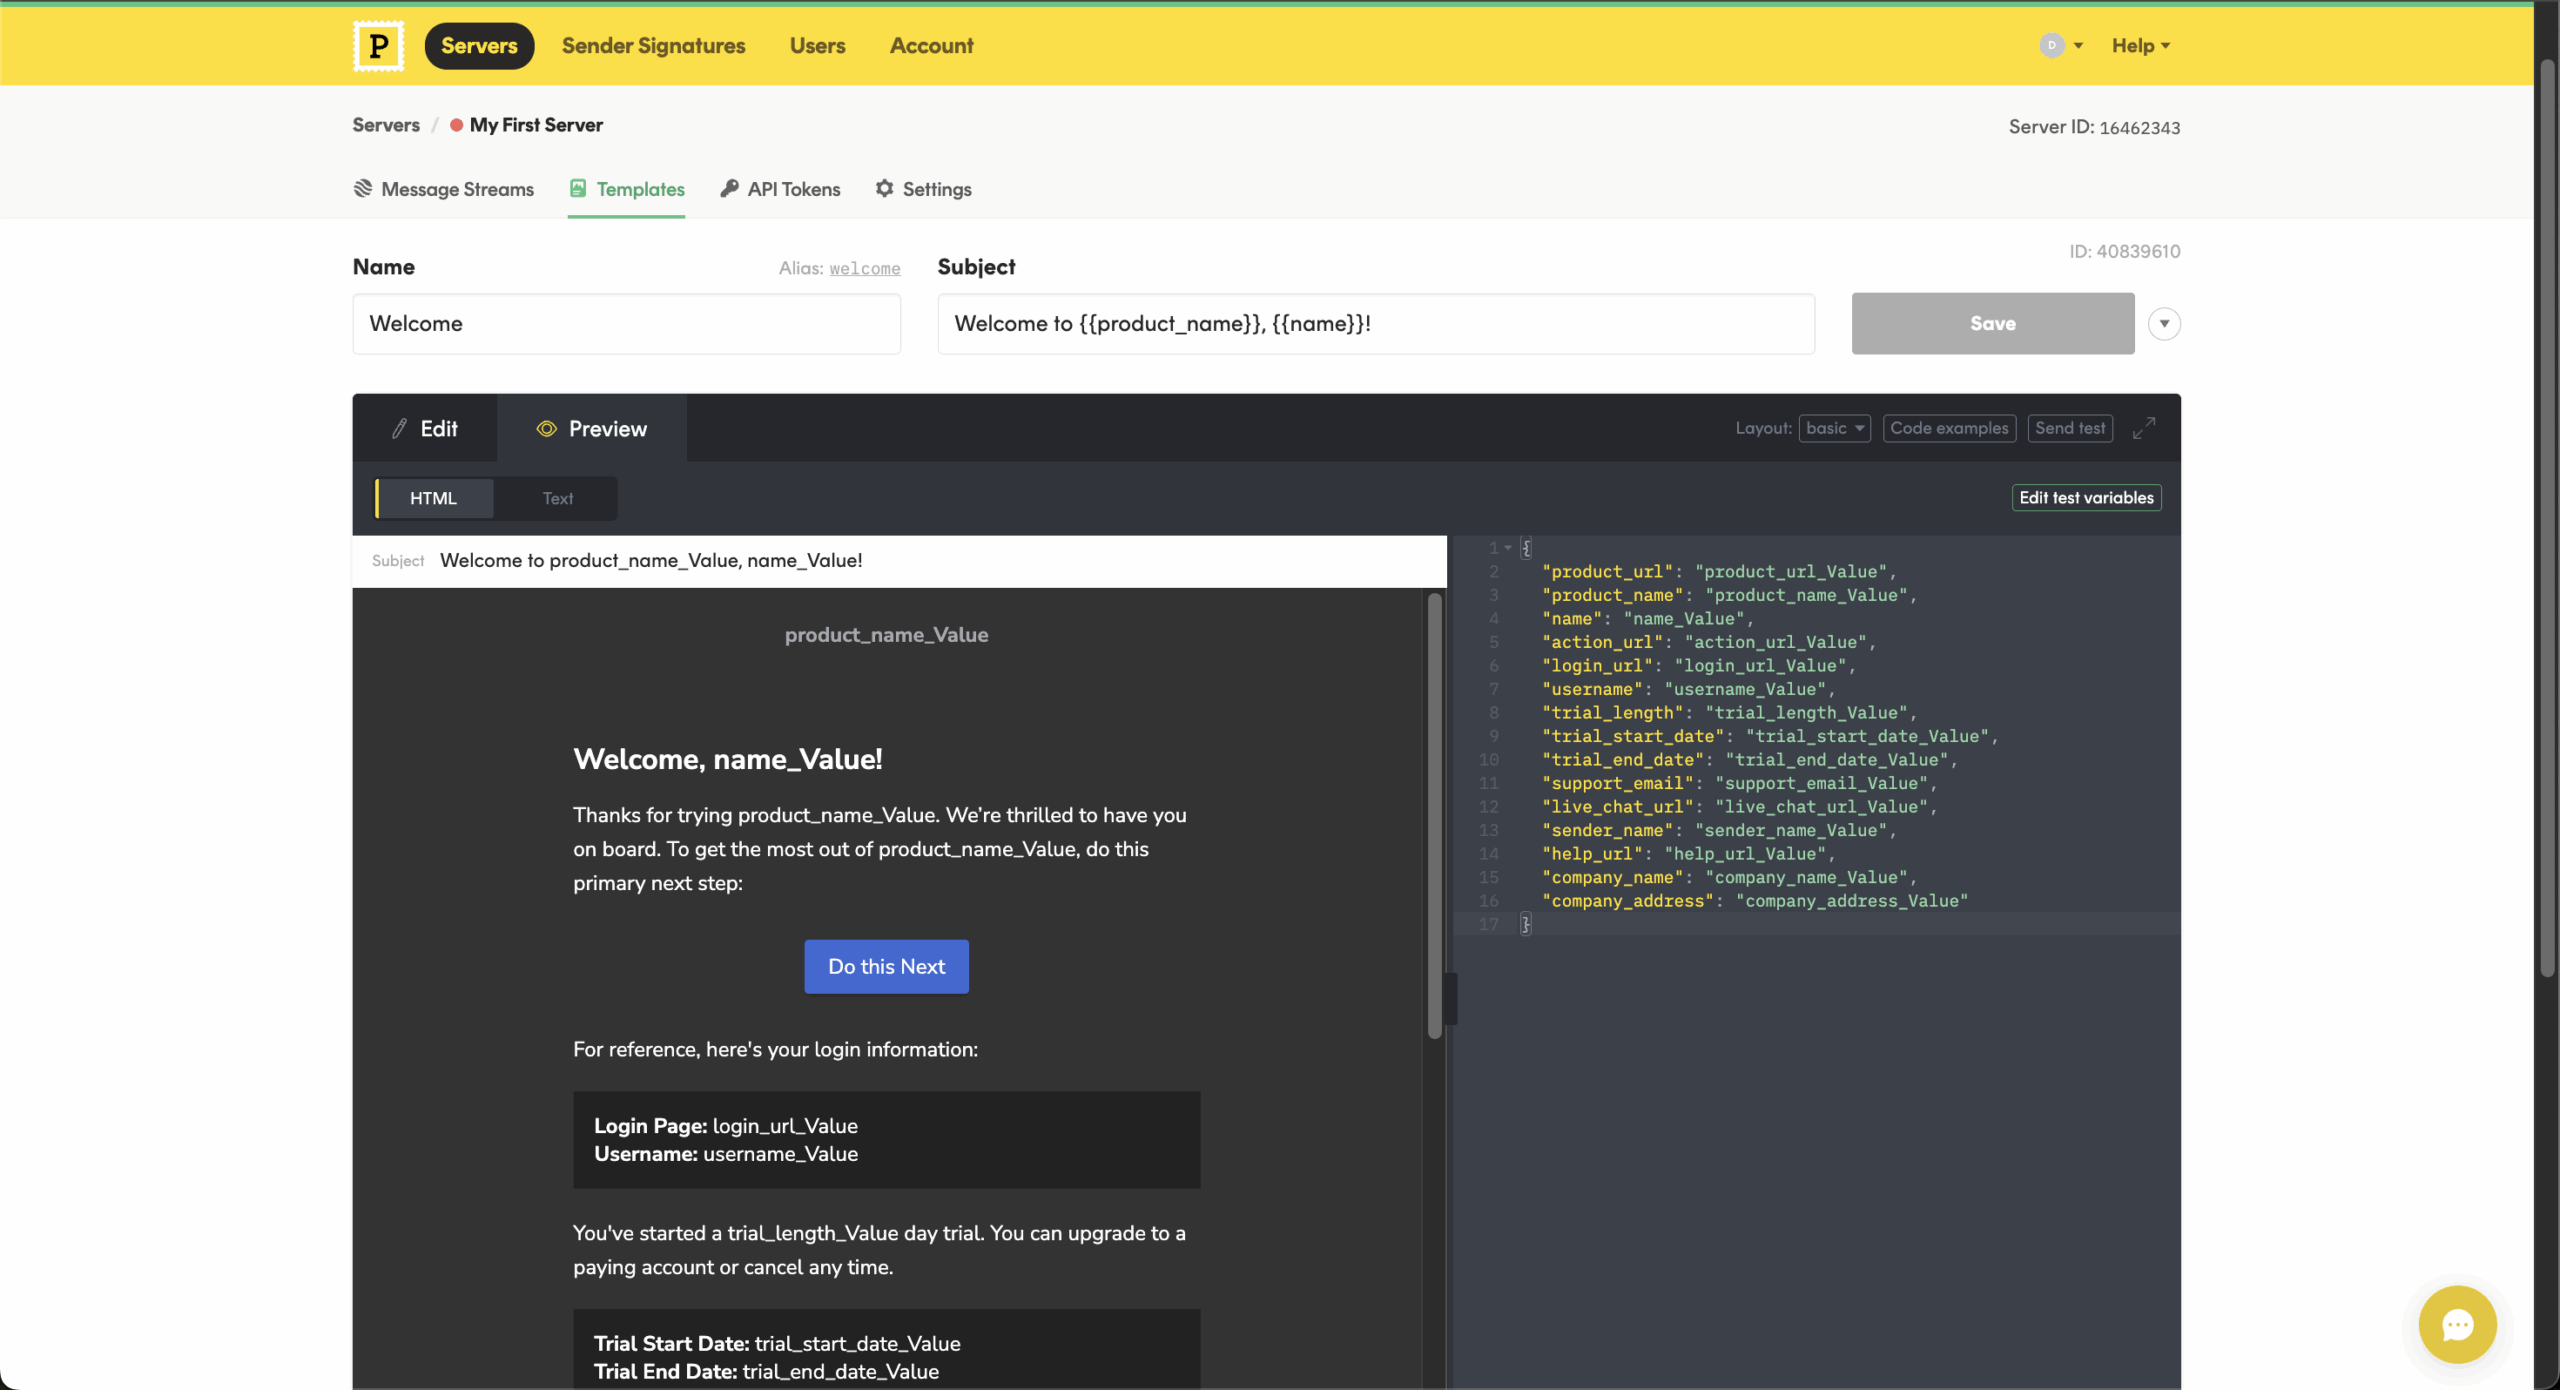
Task: Click the Send test button
Action: tap(2070, 428)
